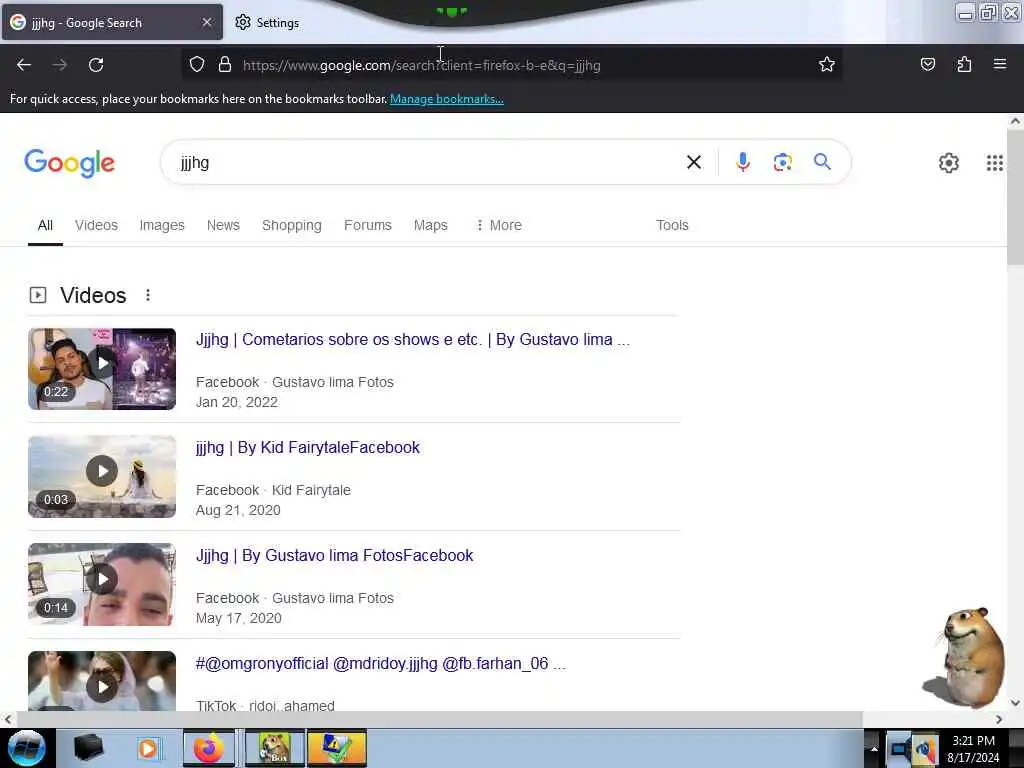
Task: Click the taskbar clock 3:21 PM
Action: tap(973, 748)
